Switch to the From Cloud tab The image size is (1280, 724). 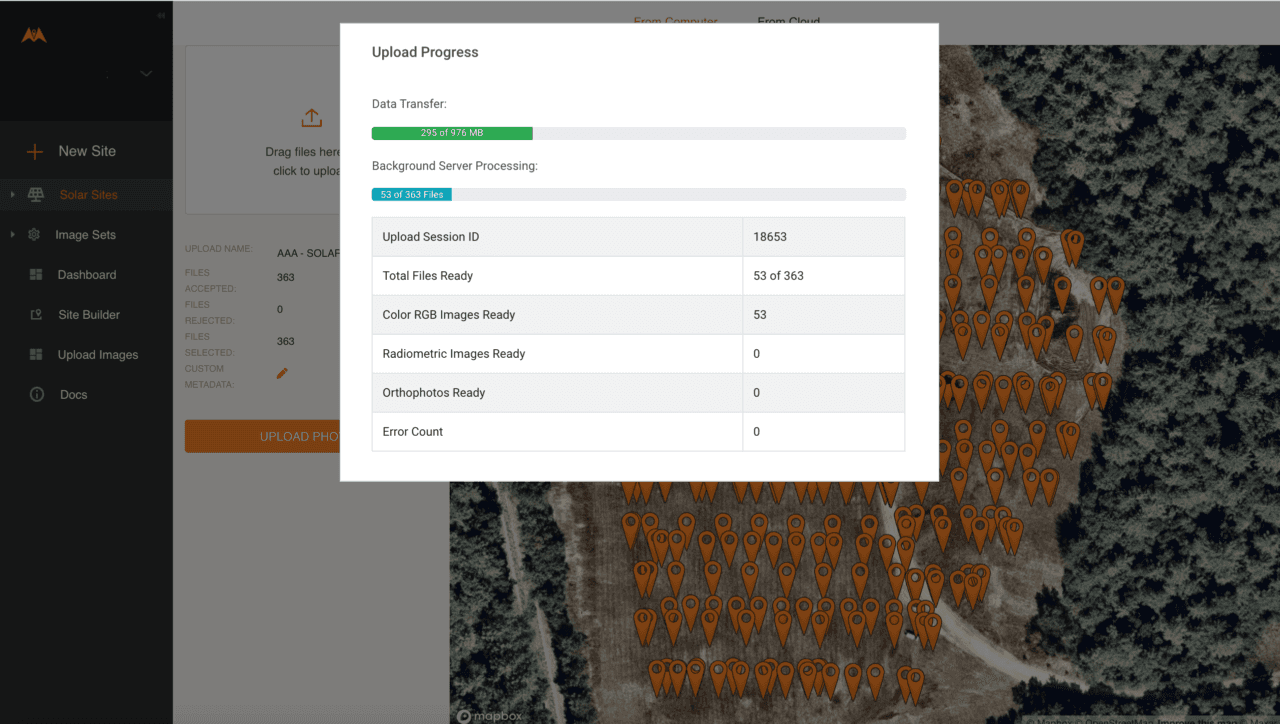(x=788, y=21)
